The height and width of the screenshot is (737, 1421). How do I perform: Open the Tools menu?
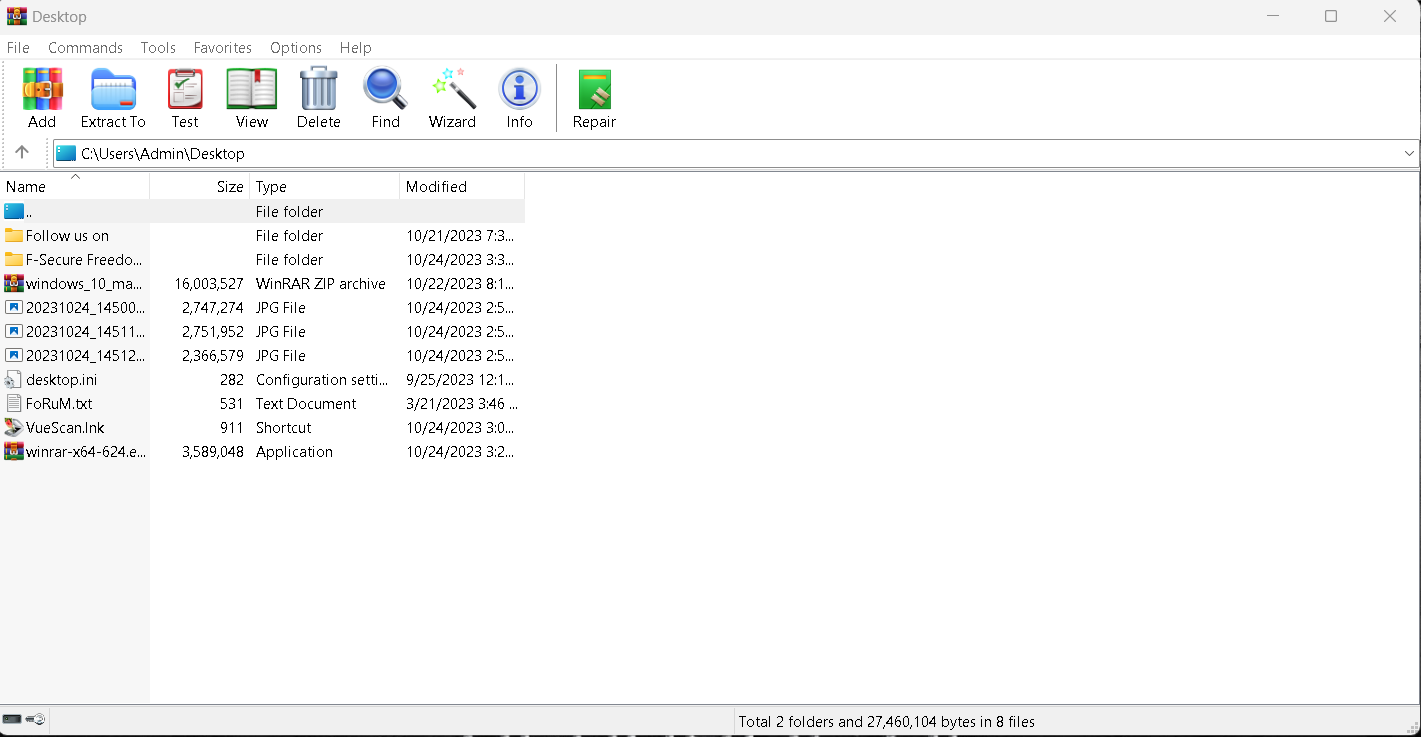click(158, 47)
